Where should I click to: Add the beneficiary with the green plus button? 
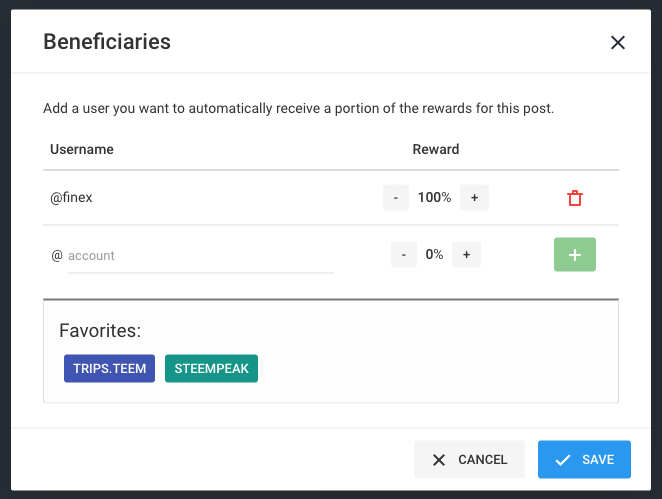575,255
